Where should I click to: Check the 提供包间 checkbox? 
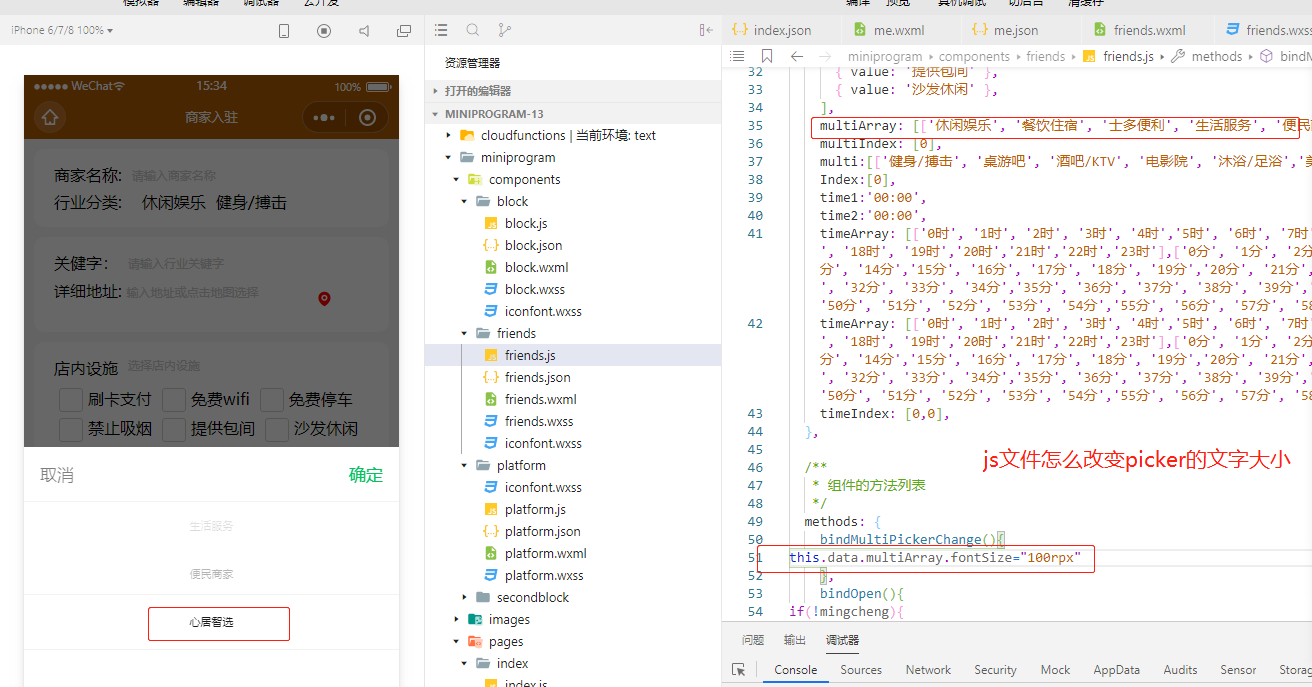(x=174, y=429)
